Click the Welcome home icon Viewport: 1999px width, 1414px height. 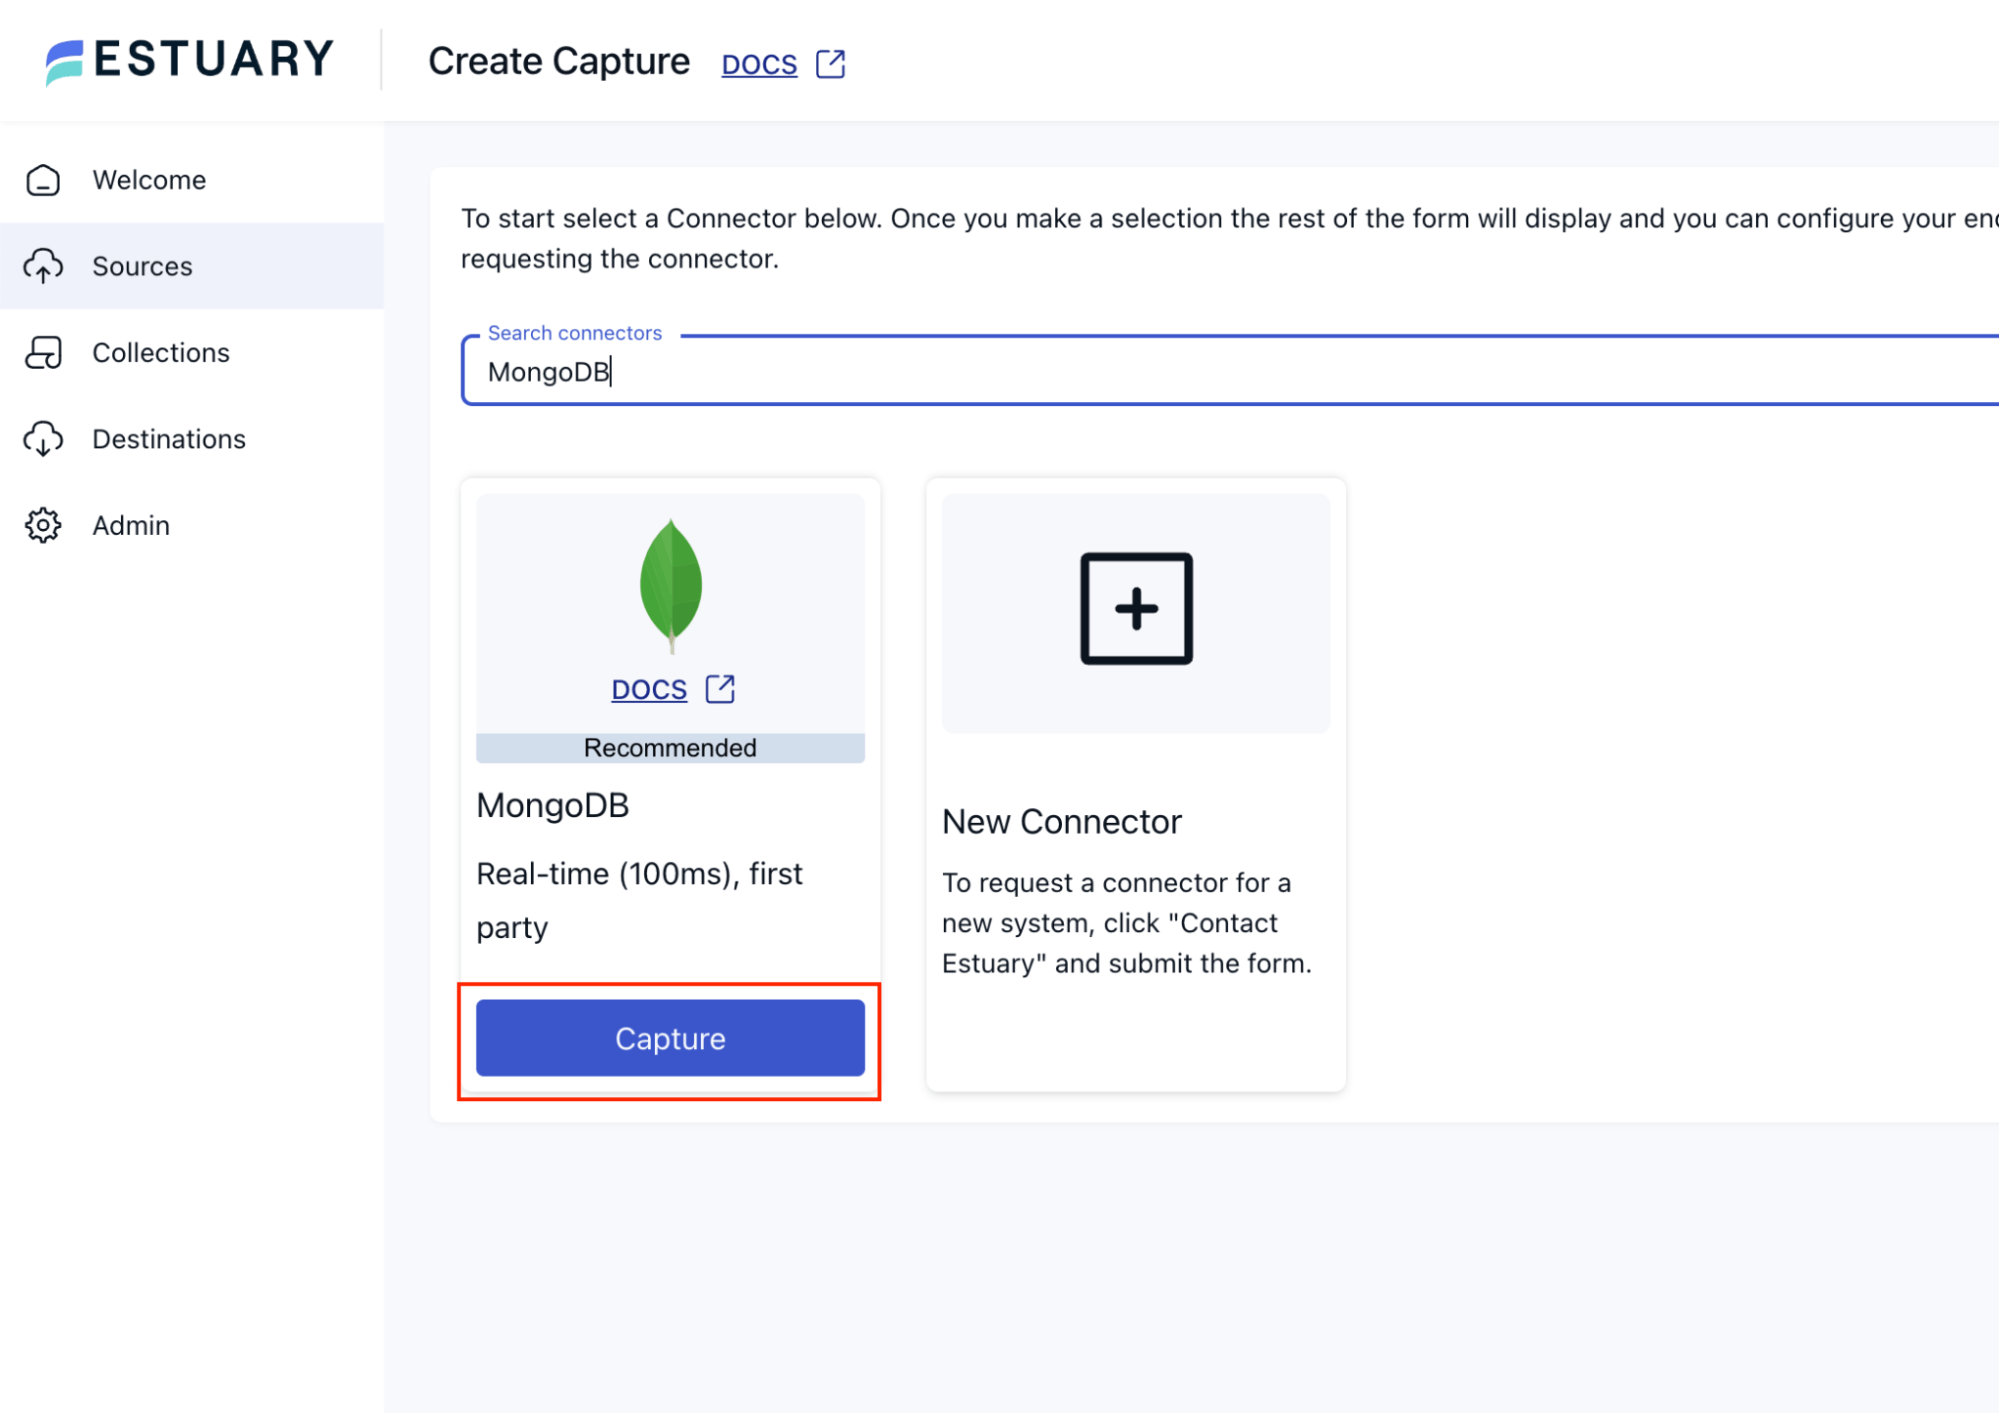(43, 179)
